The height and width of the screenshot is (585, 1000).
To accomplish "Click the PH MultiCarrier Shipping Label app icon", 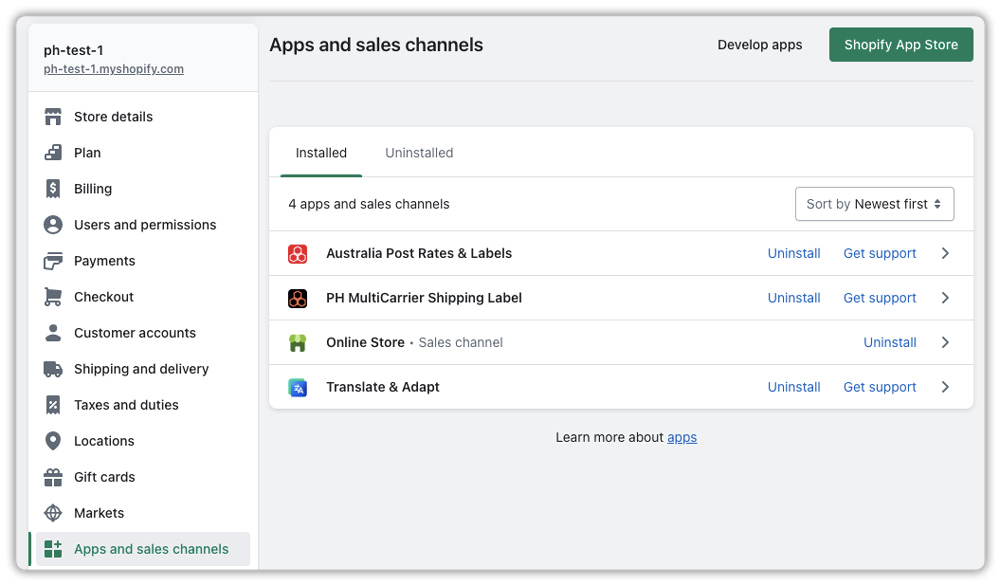I will point(297,298).
